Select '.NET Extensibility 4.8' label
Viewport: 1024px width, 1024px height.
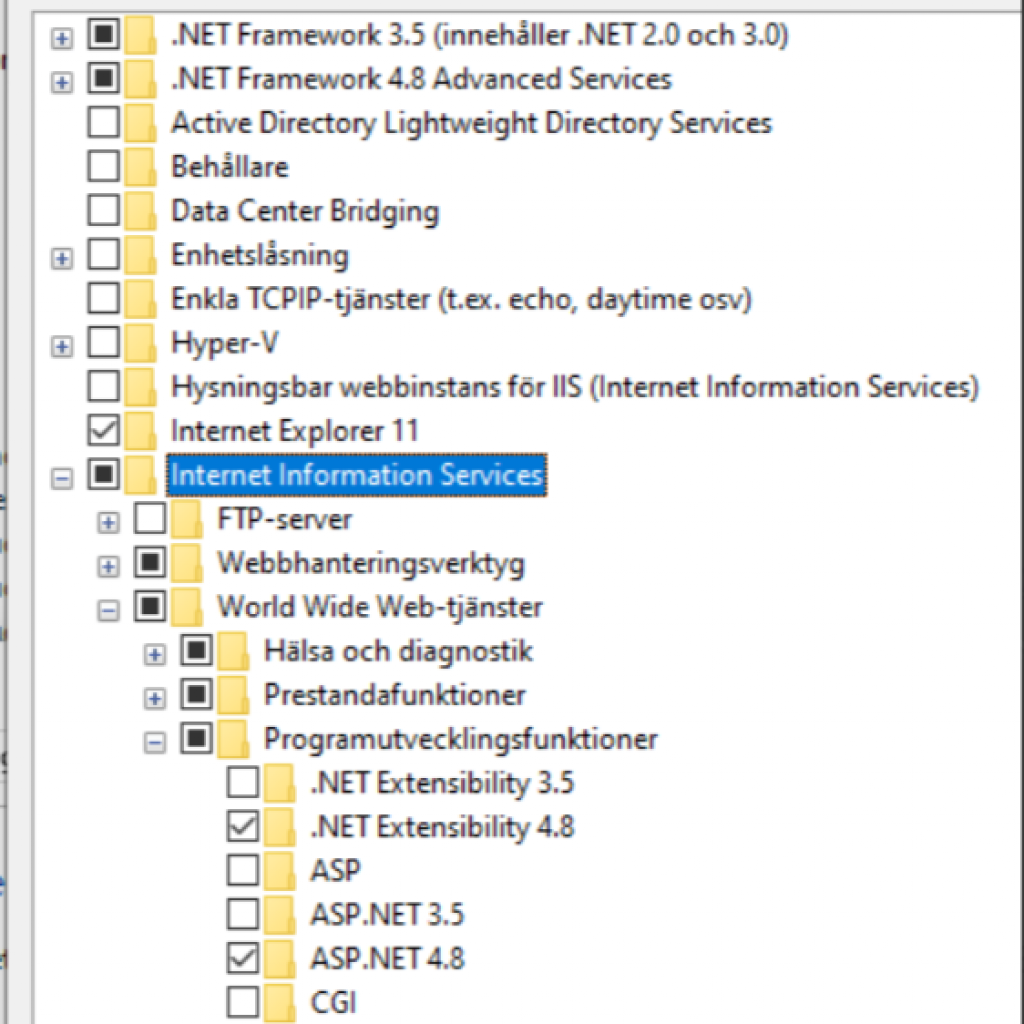tap(442, 827)
